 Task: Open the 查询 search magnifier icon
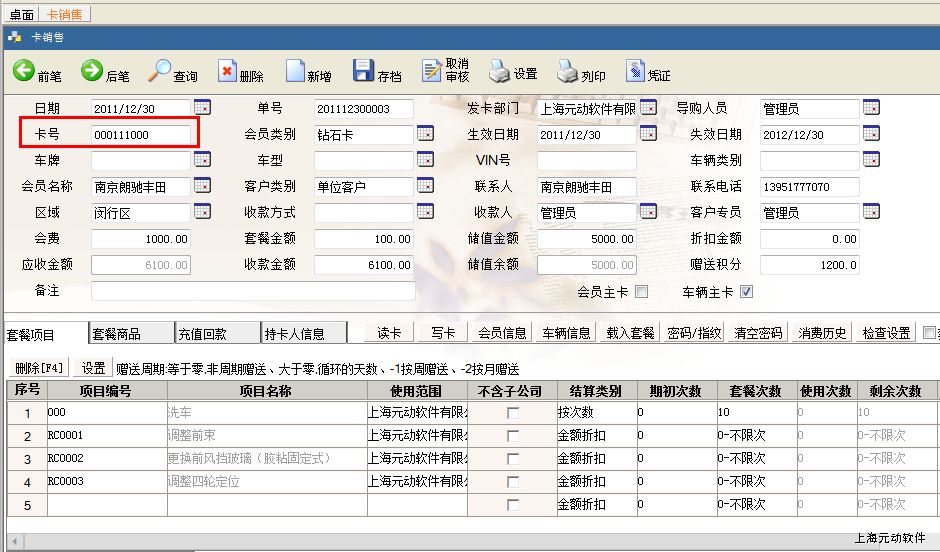pos(160,71)
